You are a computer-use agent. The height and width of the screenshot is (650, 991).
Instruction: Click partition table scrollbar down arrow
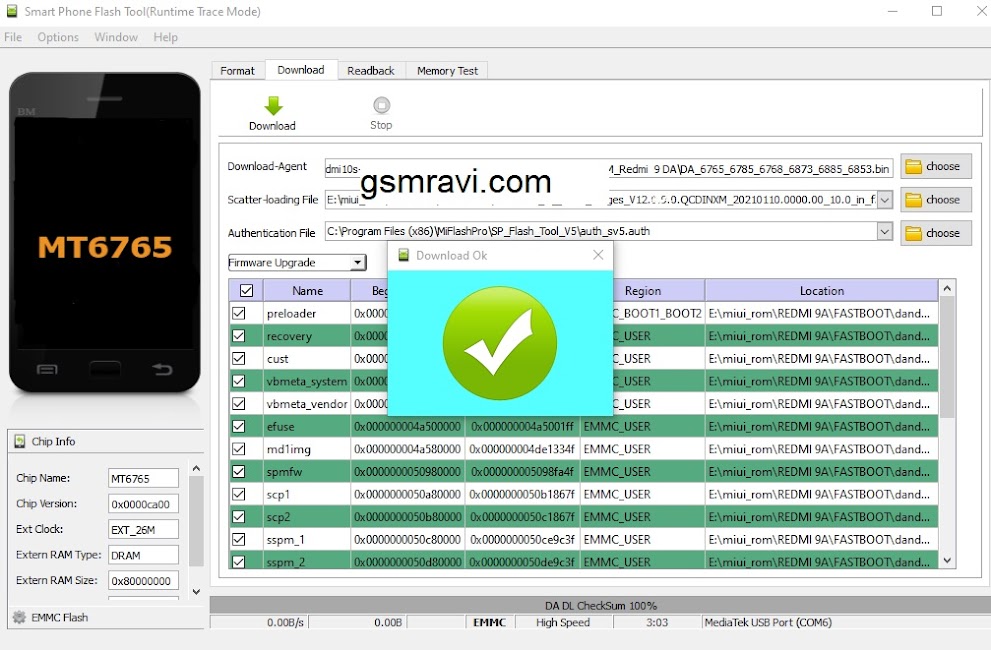pyautogui.click(x=947, y=560)
